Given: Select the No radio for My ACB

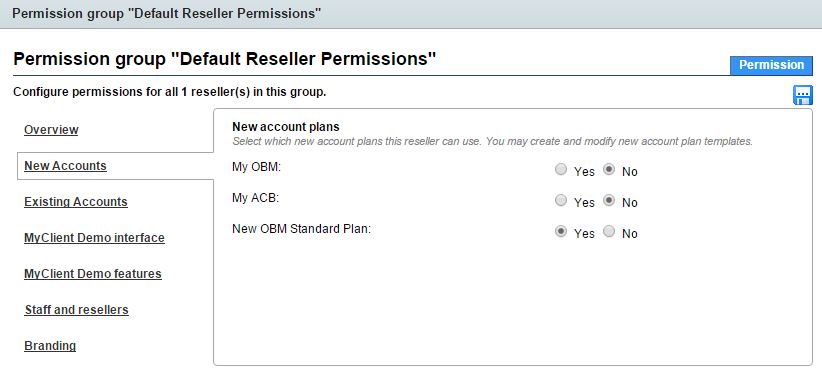Looking at the screenshot, I should (x=609, y=201).
